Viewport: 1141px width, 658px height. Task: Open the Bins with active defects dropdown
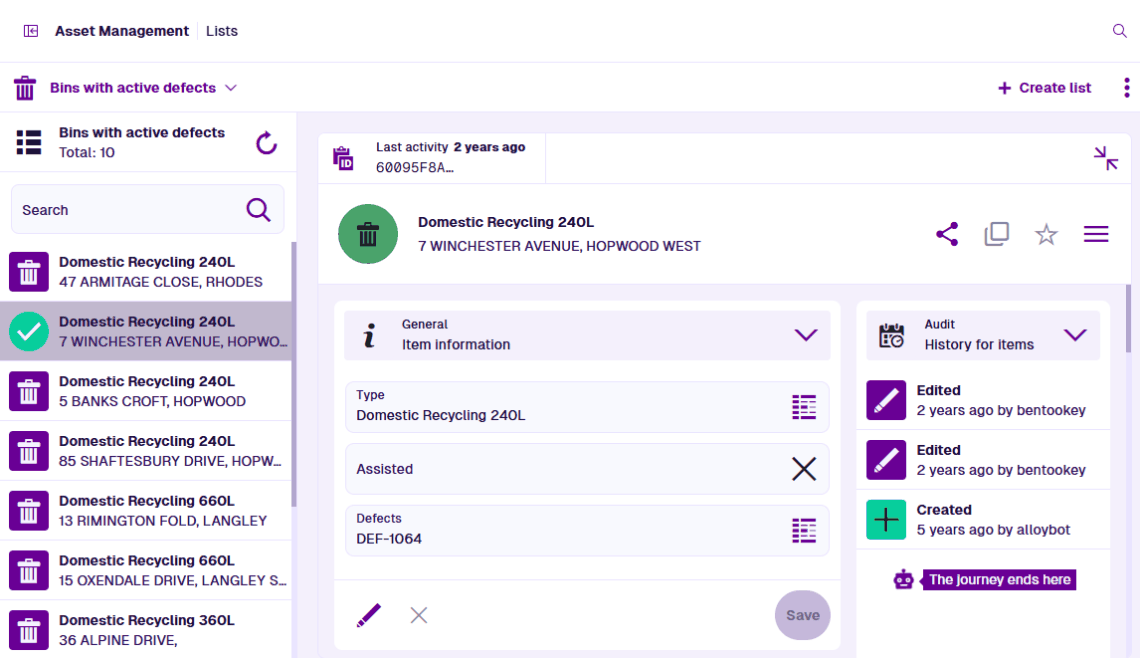231,88
